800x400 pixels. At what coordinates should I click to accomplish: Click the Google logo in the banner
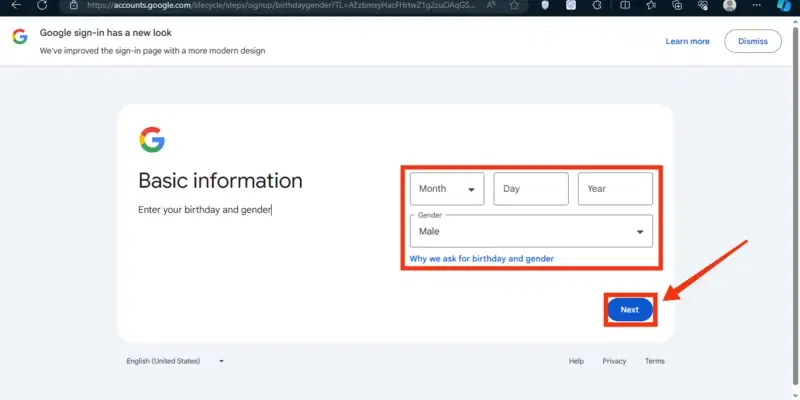pyautogui.click(x=19, y=37)
